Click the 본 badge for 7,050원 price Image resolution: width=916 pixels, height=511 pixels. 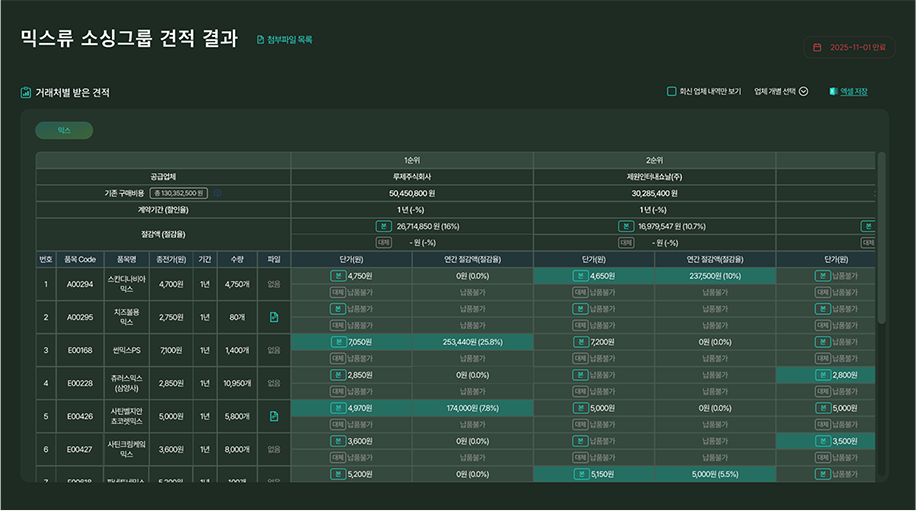338,342
